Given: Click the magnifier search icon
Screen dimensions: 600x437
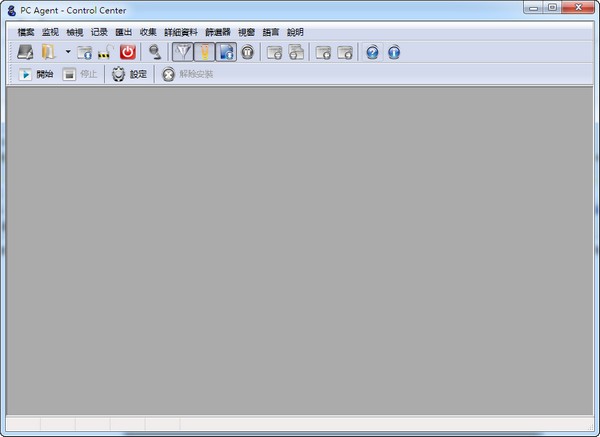Looking at the screenshot, I should 155,52.
